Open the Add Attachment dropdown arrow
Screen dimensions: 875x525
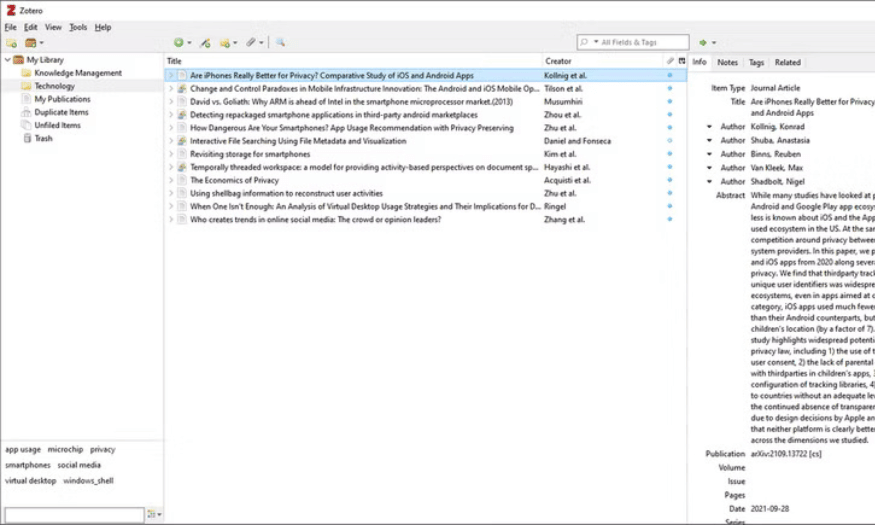[x=261, y=43]
